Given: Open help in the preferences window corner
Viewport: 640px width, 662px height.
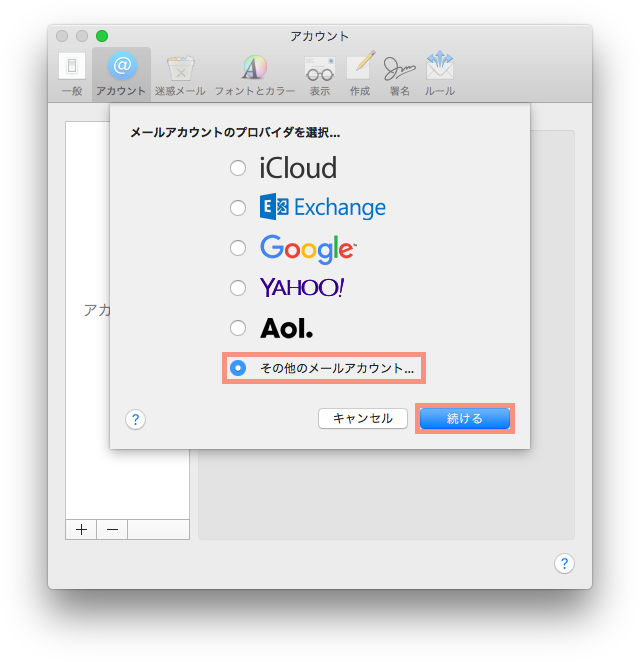Looking at the screenshot, I should pyautogui.click(x=564, y=564).
